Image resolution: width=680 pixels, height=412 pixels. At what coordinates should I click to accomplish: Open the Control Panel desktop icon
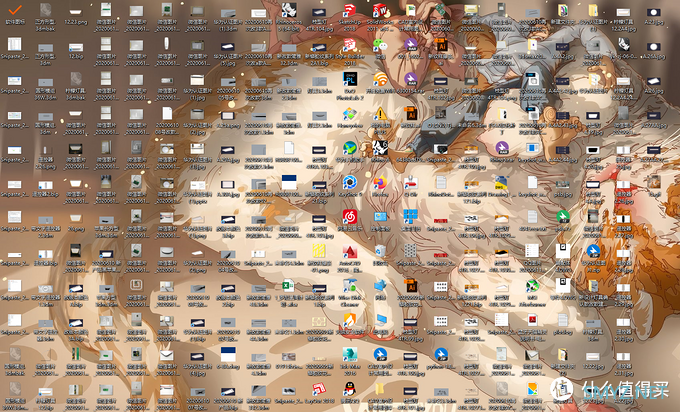coord(380,217)
